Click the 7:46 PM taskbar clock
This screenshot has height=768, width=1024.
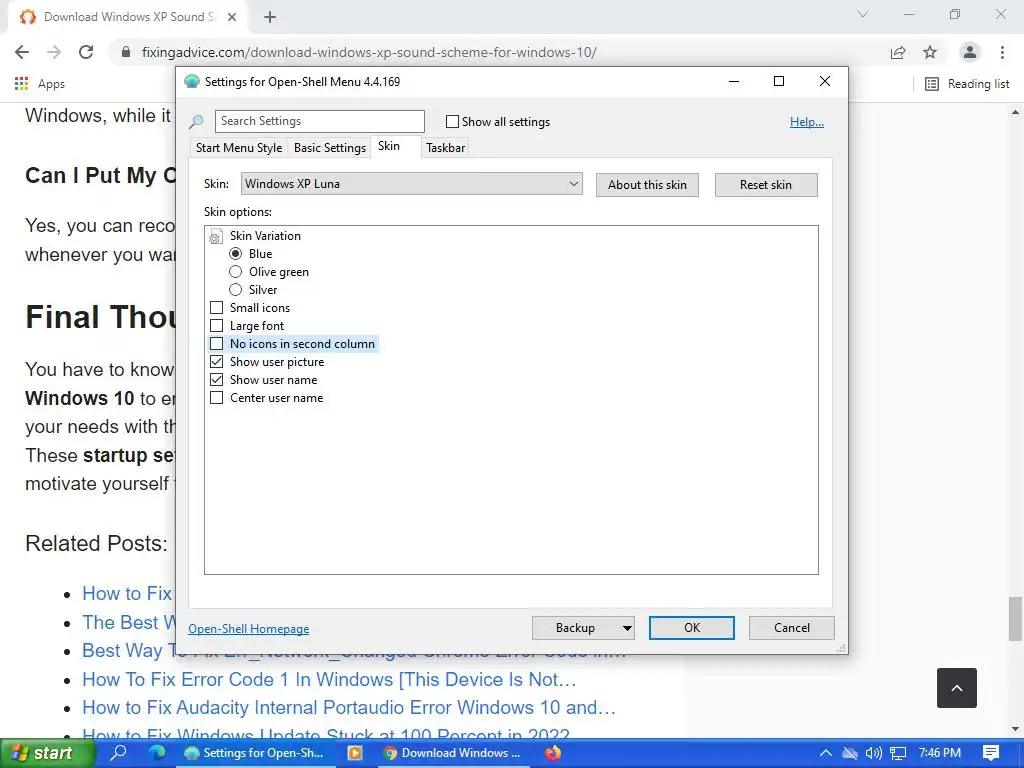tap(939, 753)
